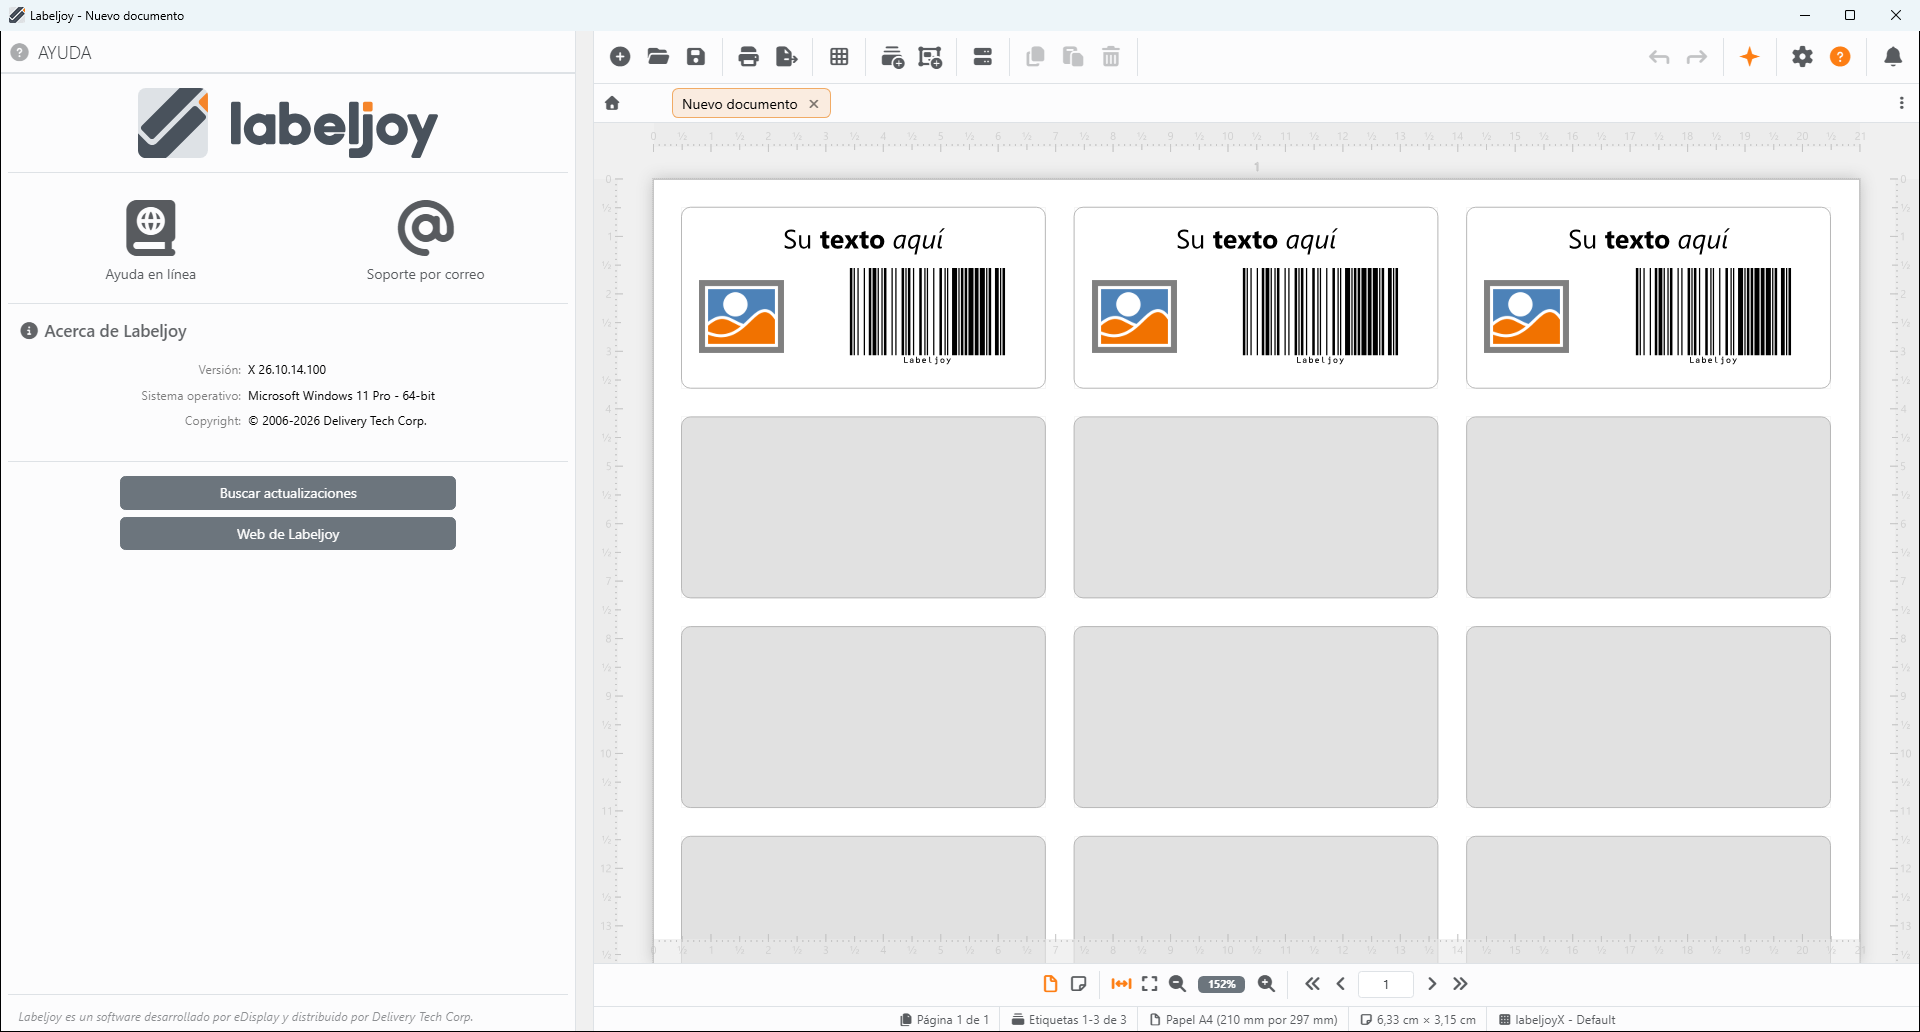Toggle the single label view icon
The image size is (1920, 1032).
pyautogui.click(x=1078, y=984)
